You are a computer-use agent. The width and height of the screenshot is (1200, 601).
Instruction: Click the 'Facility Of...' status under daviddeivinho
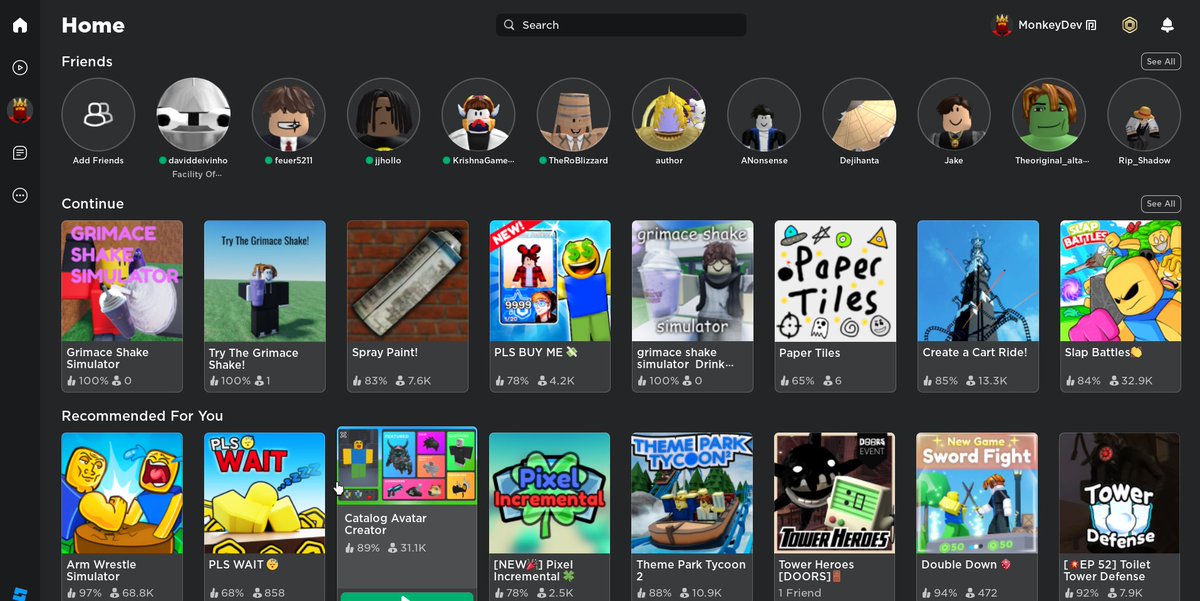196,175
